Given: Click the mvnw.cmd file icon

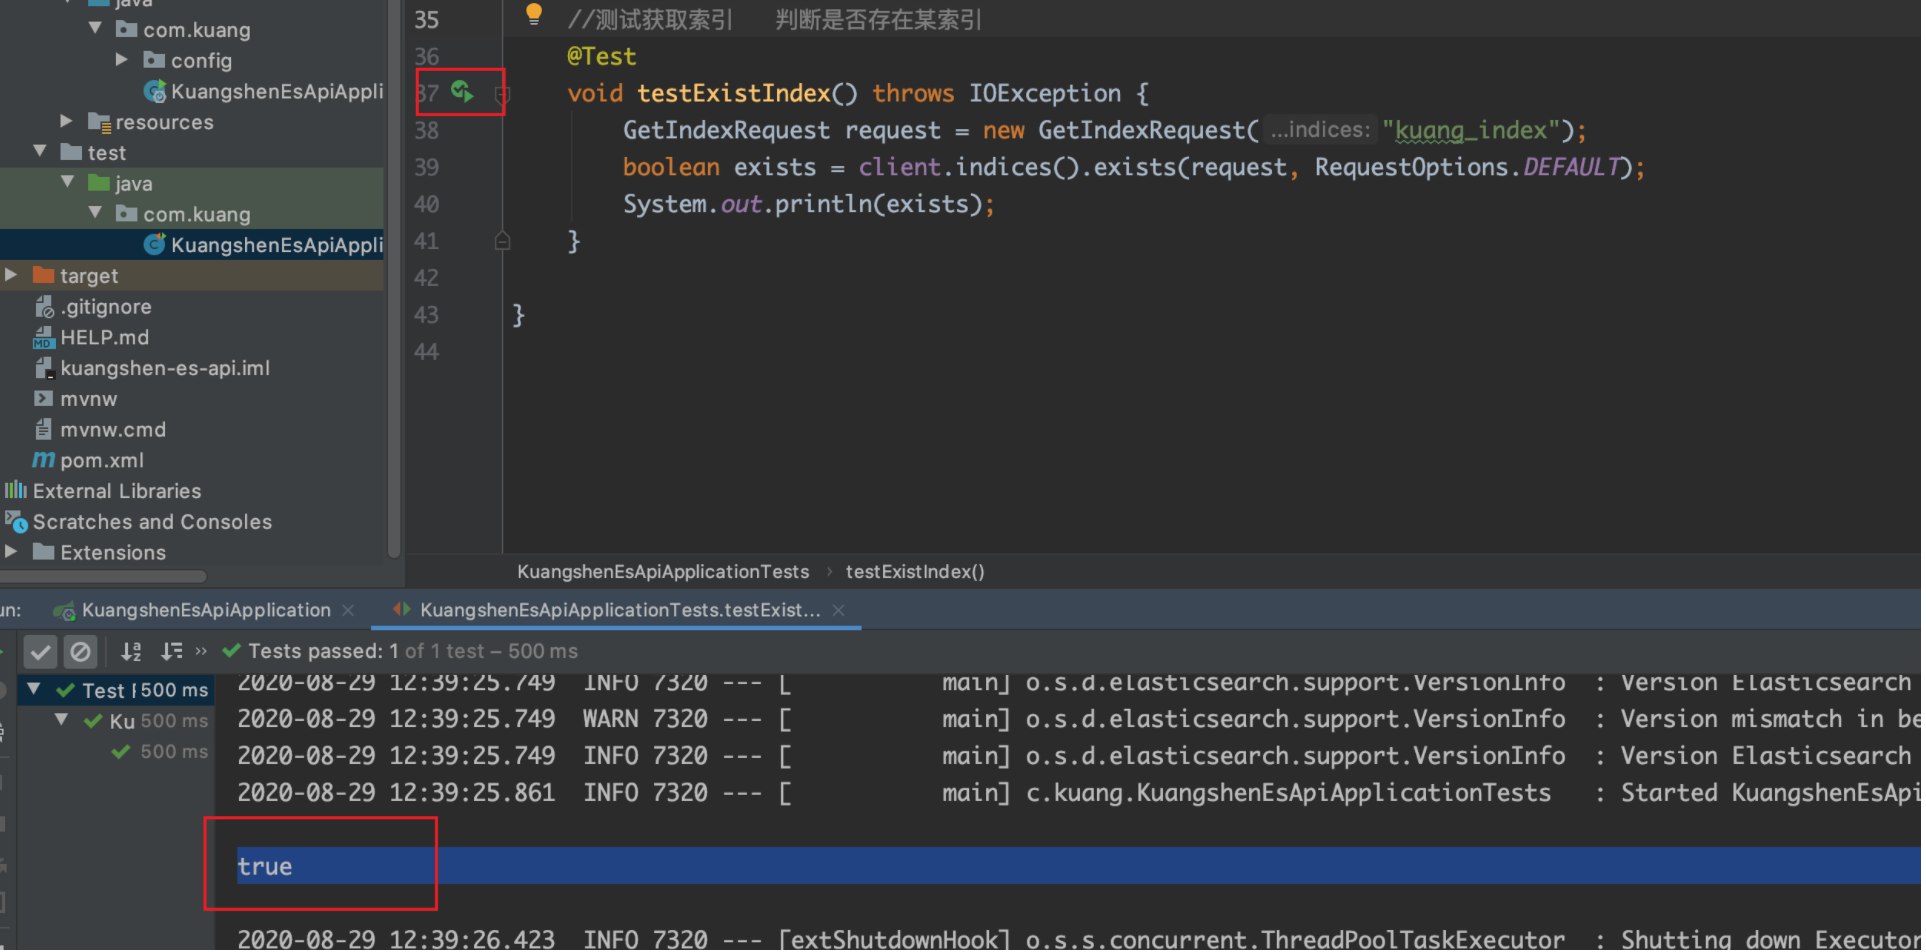Looking at the screenshot, I should click(44, 429).
